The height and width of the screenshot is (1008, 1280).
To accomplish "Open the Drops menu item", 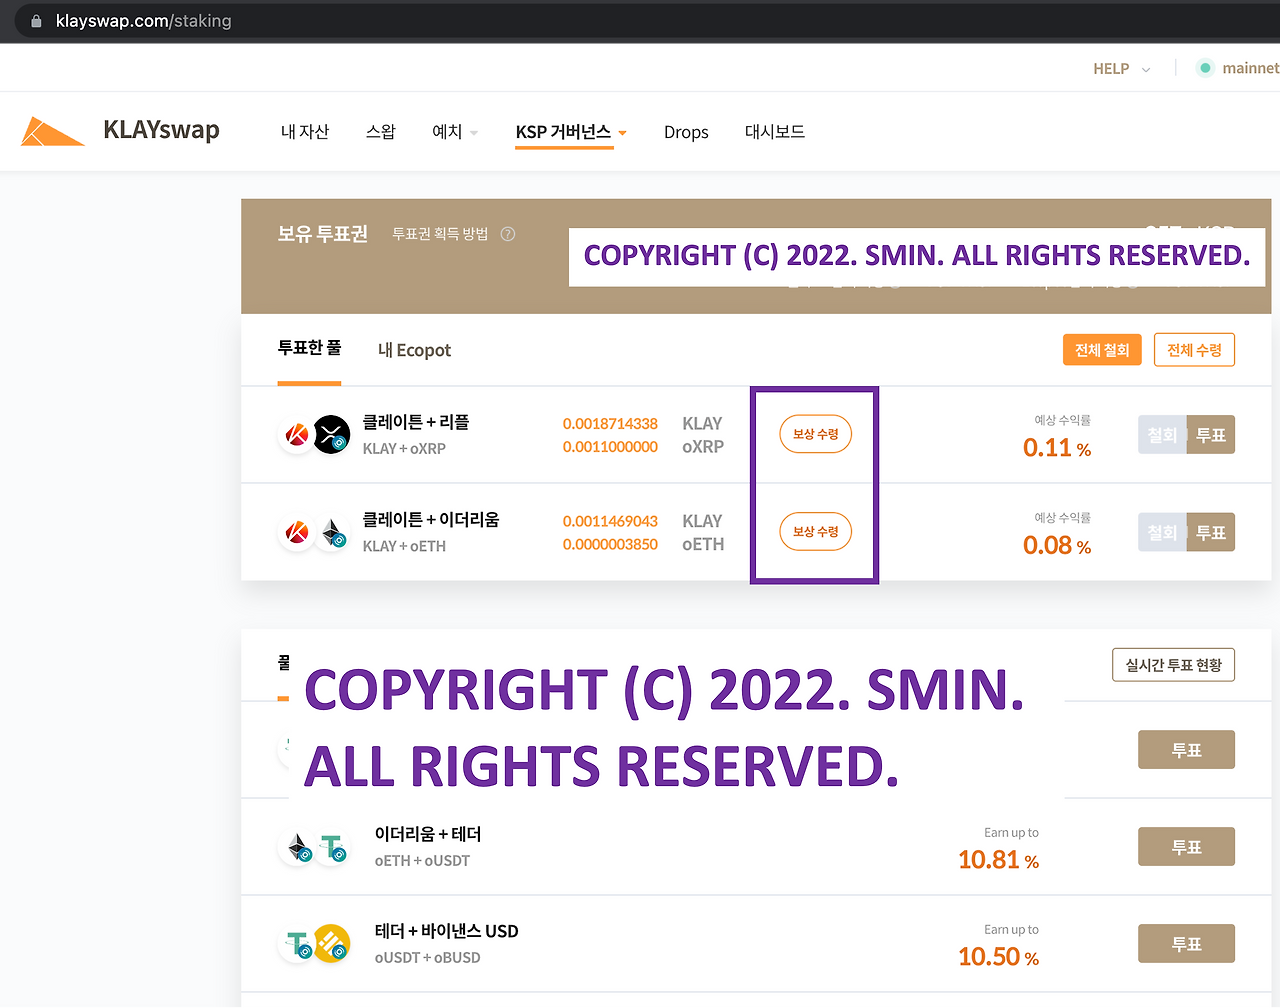I will point(686,132).
